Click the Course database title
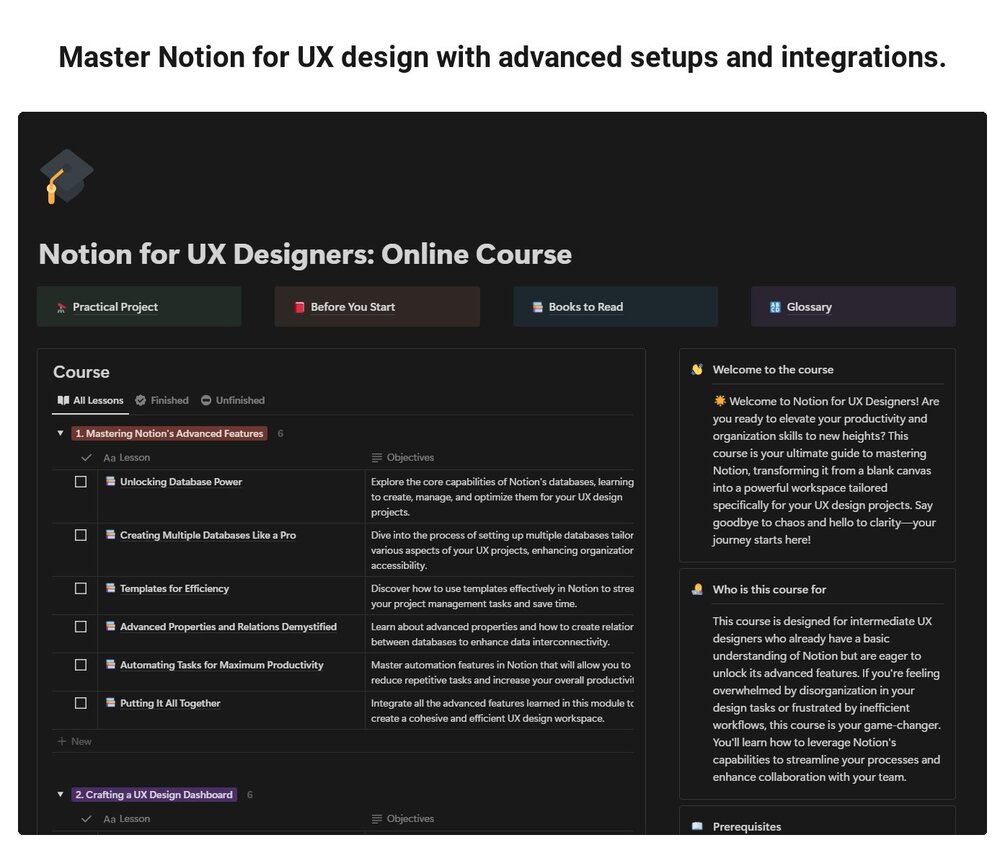 81,372
